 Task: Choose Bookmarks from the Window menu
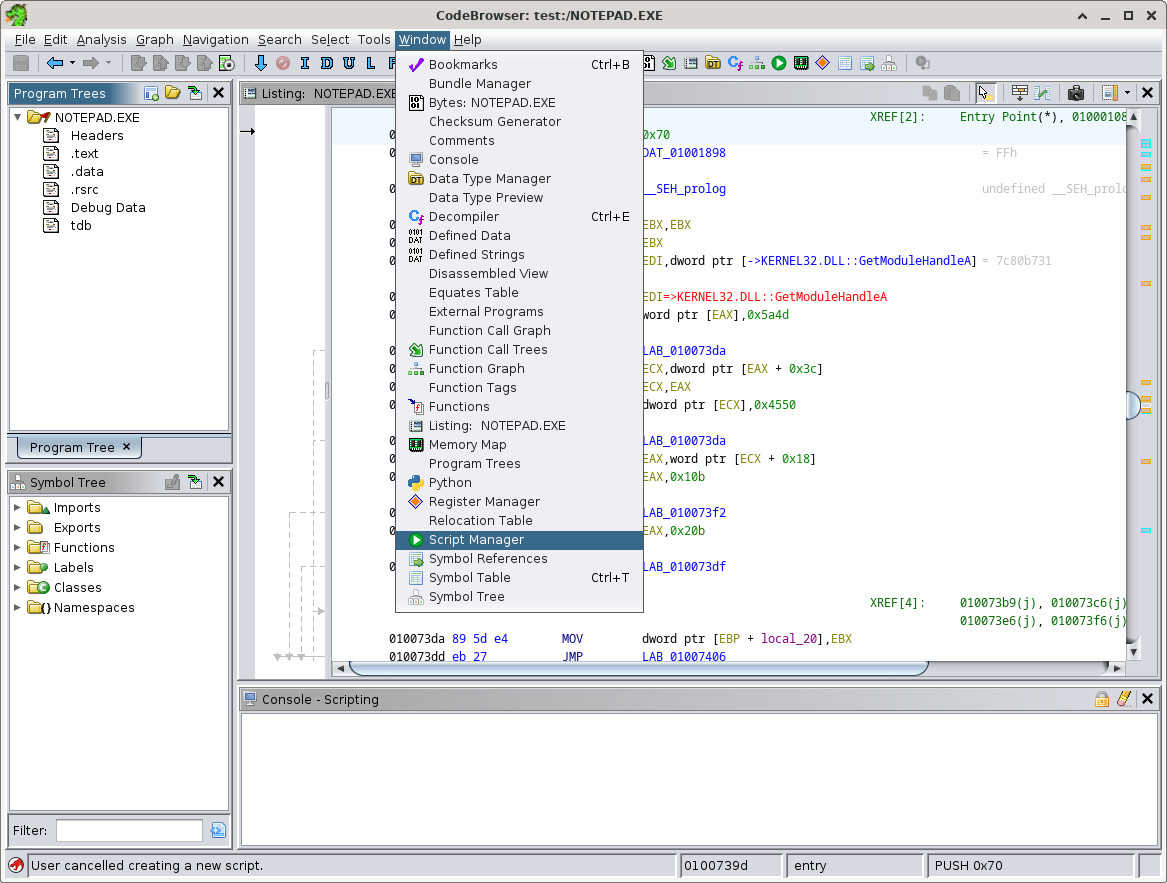click(x=519, y=65)
